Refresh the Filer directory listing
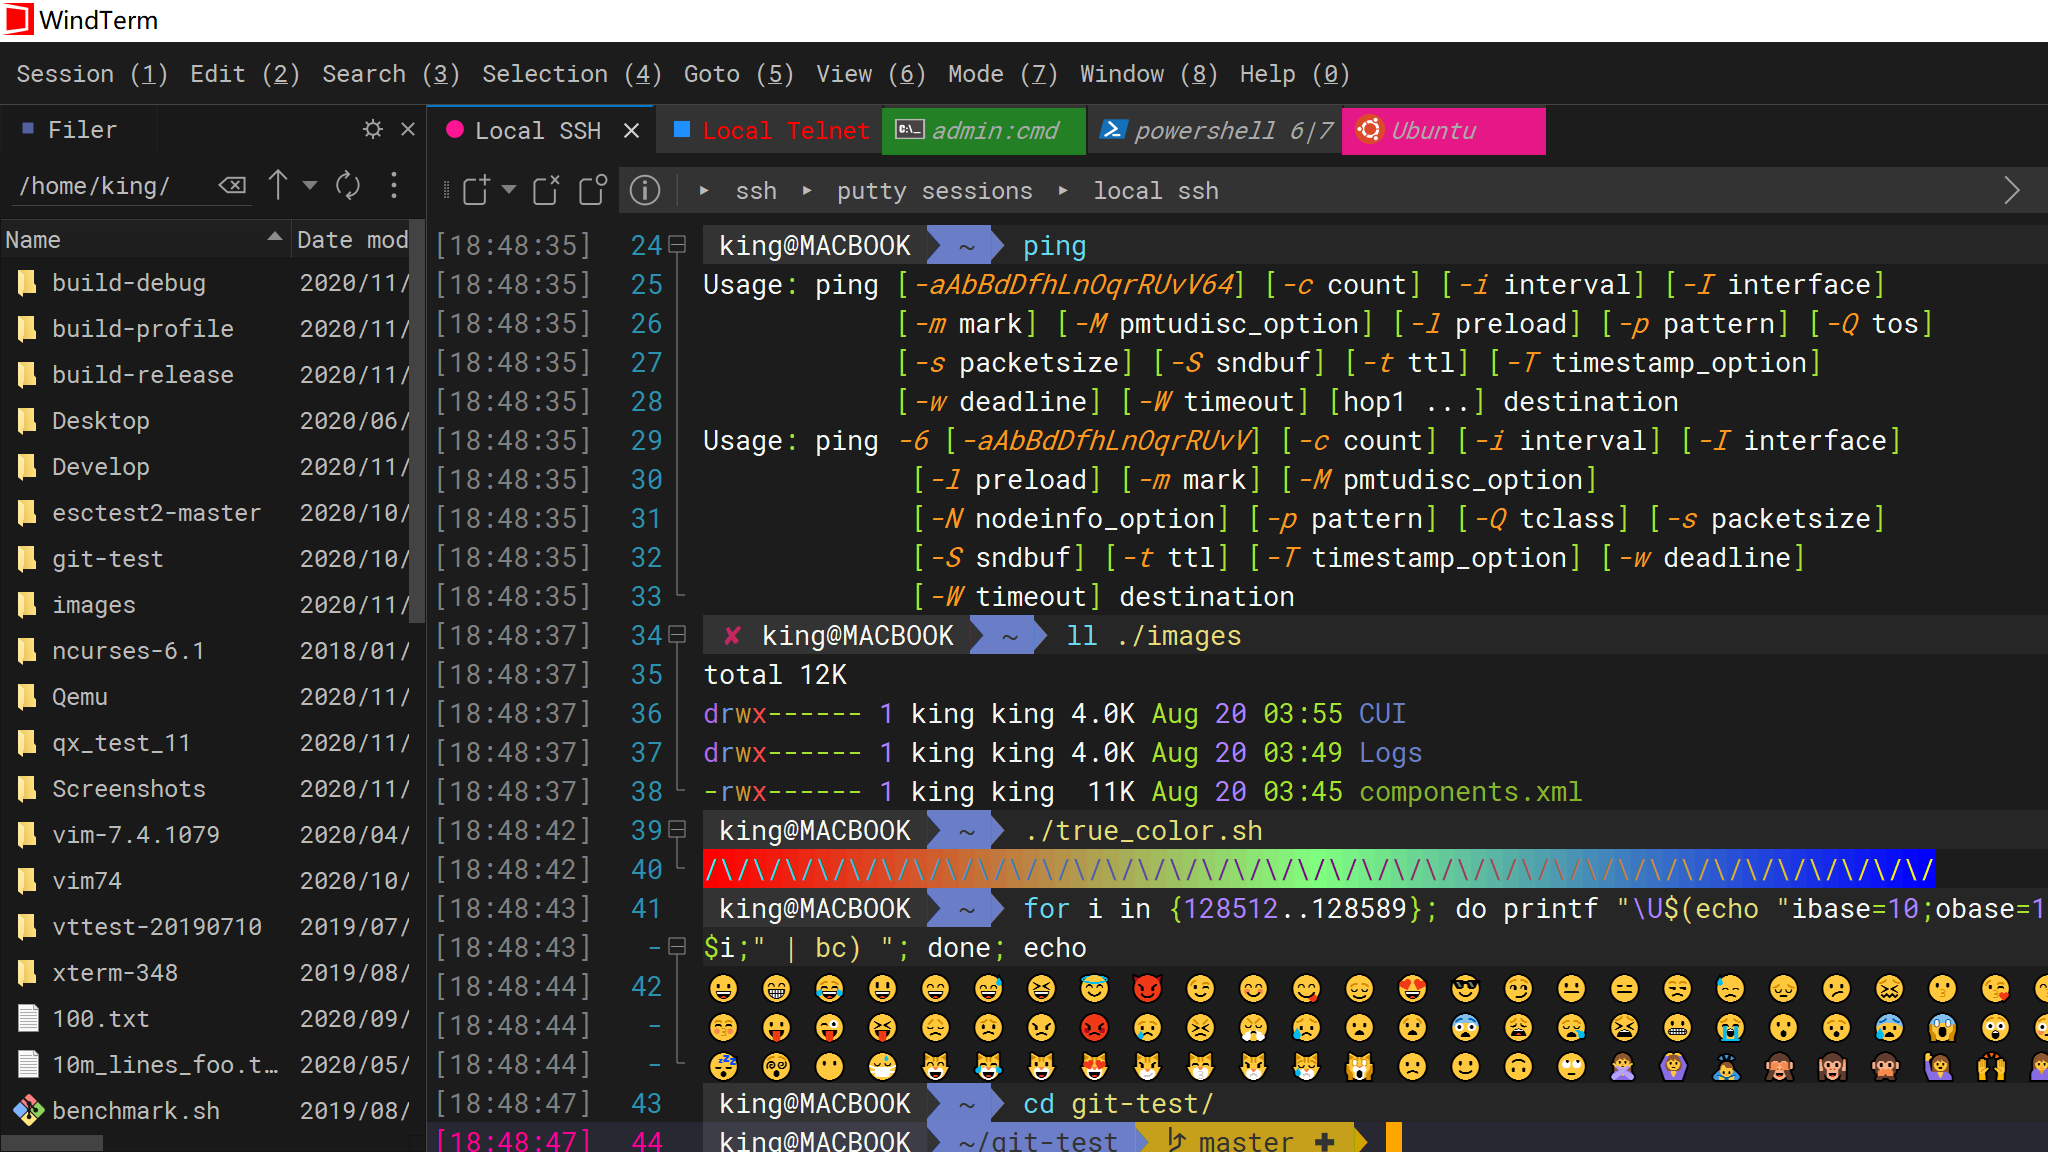Image resolution: width=2048 pixels, height=1152 pixels. tap(348, 185)
